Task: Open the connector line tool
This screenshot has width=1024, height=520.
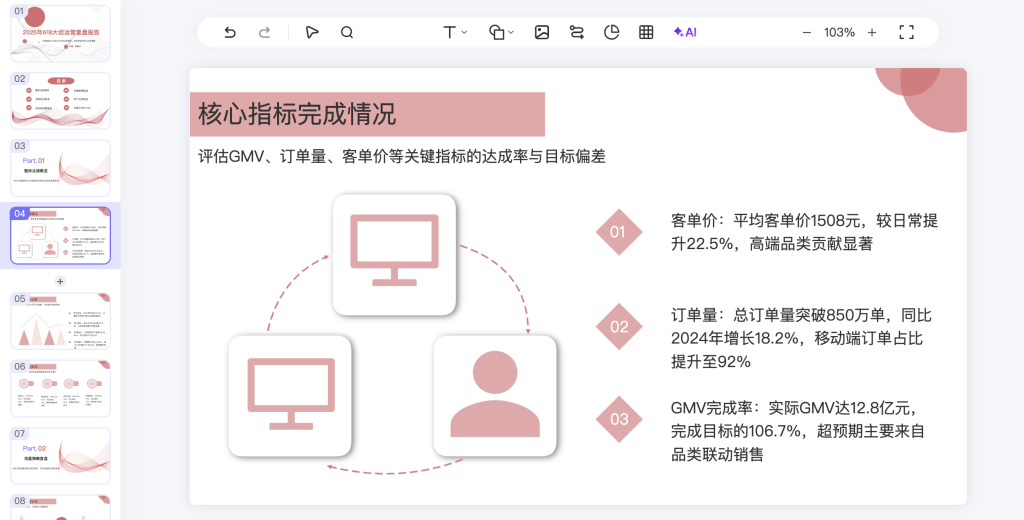Action: pyautogui.click(x=577, y=32)
